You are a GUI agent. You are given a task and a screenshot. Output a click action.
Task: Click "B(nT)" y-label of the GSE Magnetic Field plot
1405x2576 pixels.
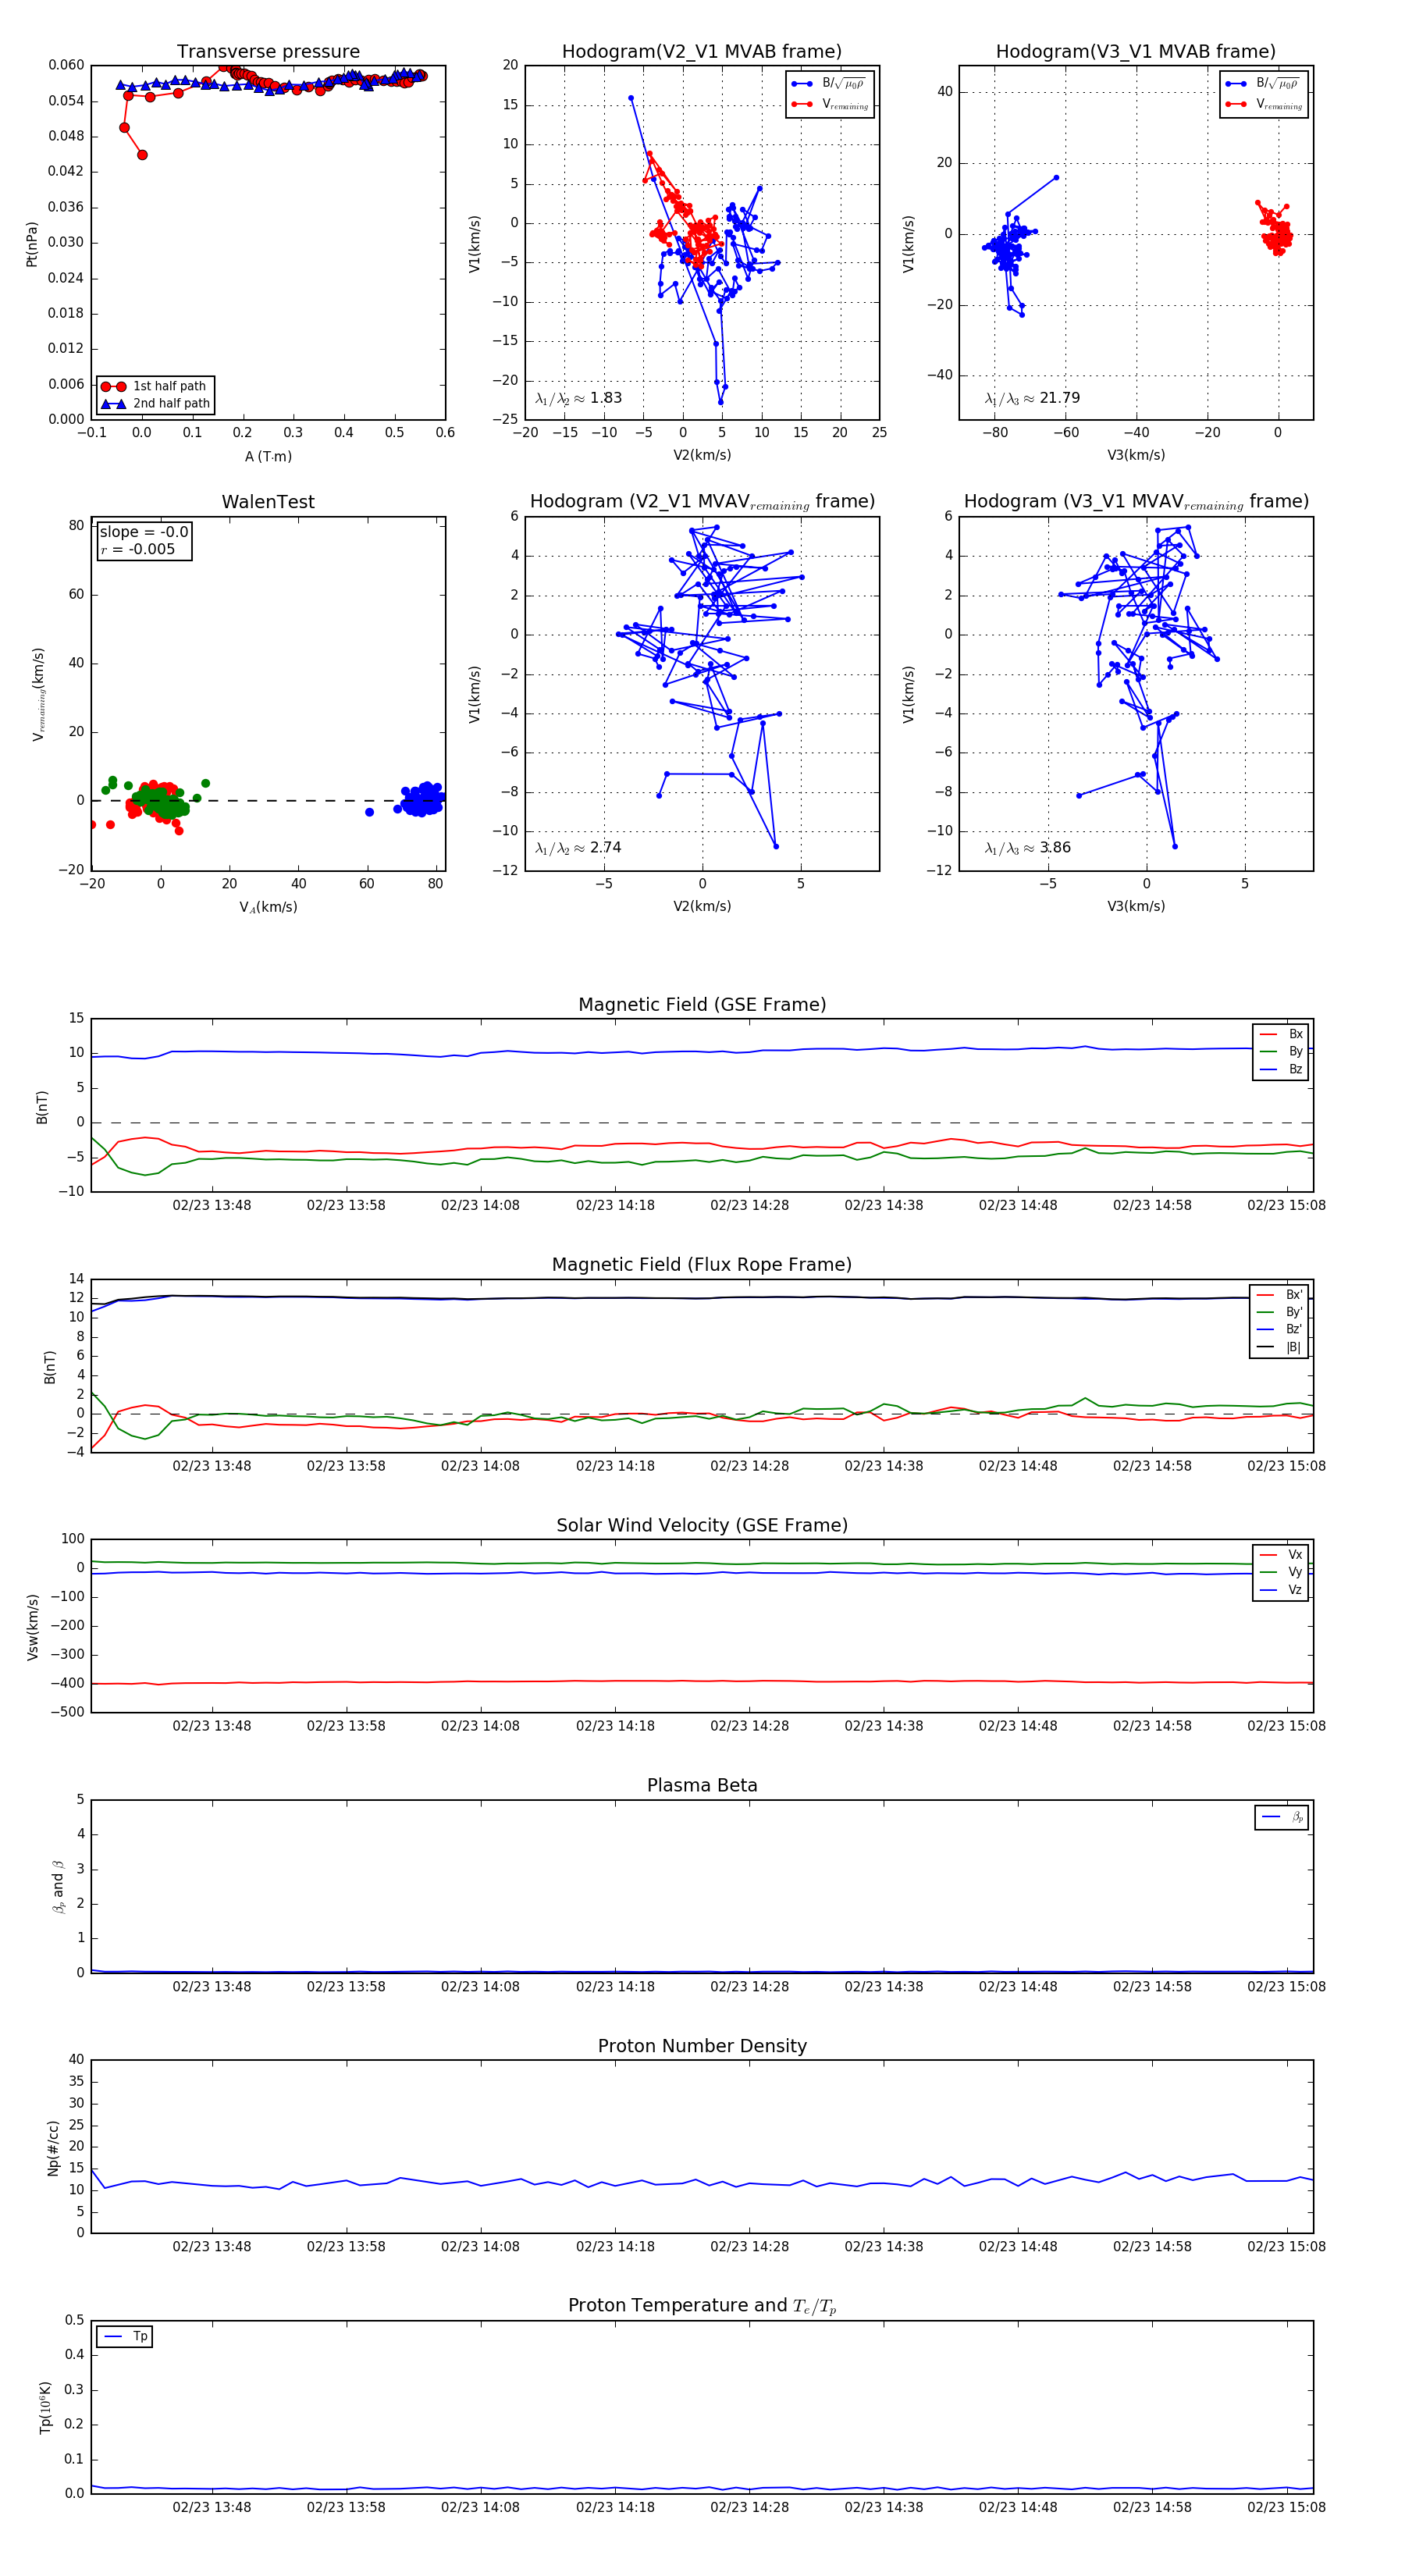coord(42,1107)
